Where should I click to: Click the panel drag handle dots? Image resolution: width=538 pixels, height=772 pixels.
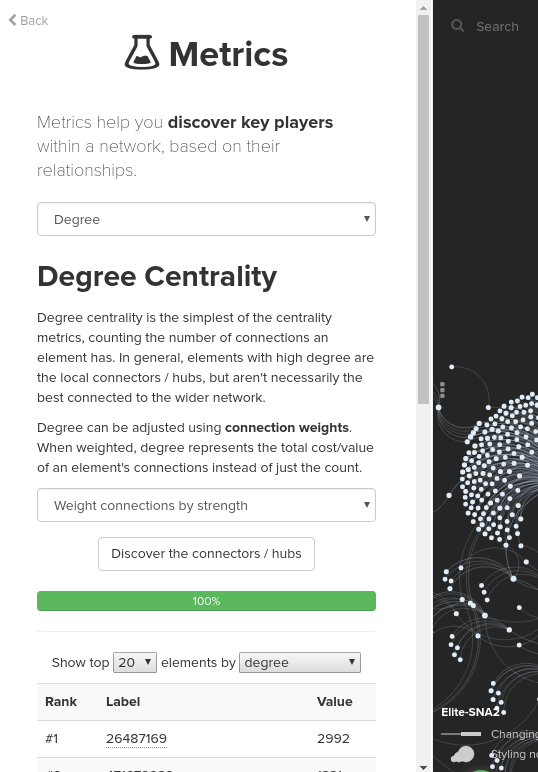pos(442,389)
